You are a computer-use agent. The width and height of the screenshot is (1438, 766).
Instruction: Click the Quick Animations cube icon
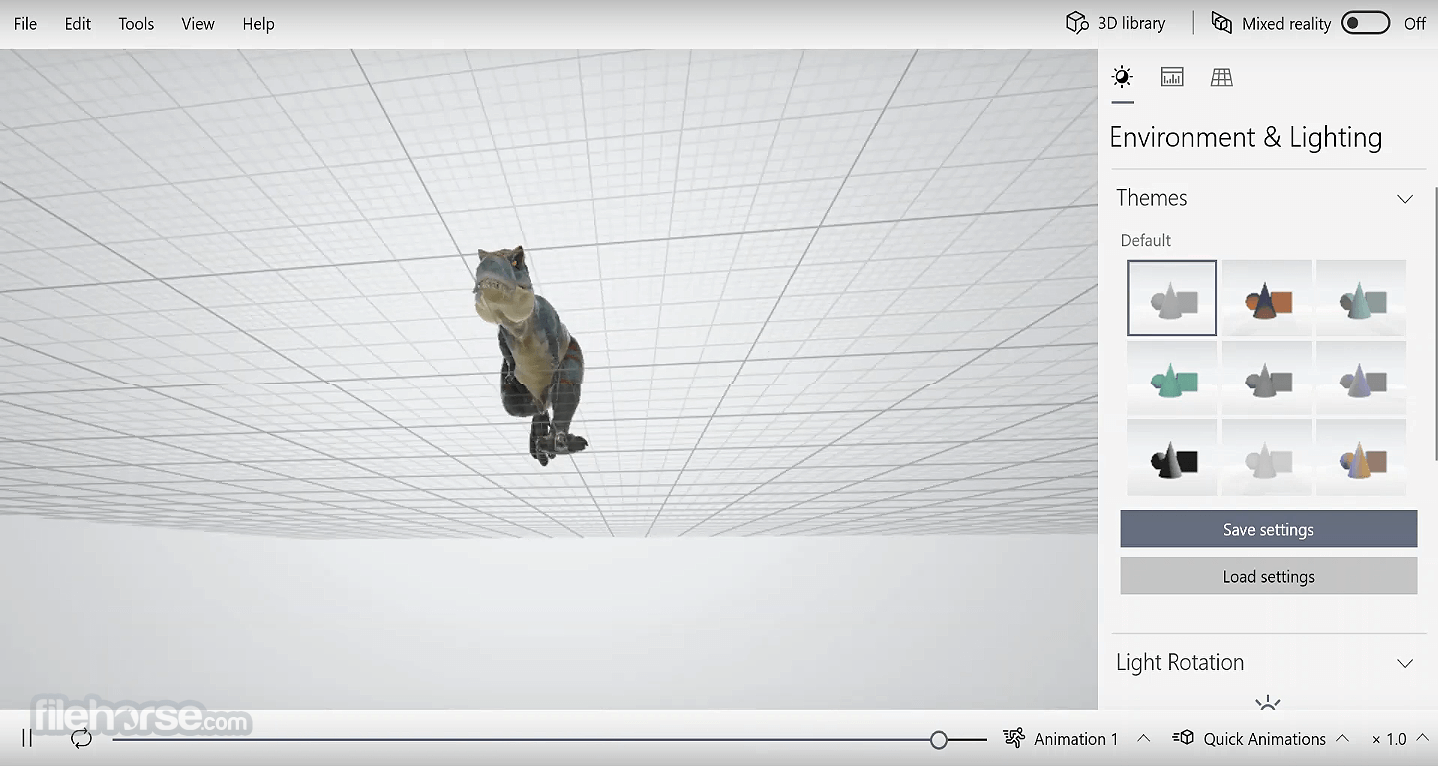tap(1183, 739)
